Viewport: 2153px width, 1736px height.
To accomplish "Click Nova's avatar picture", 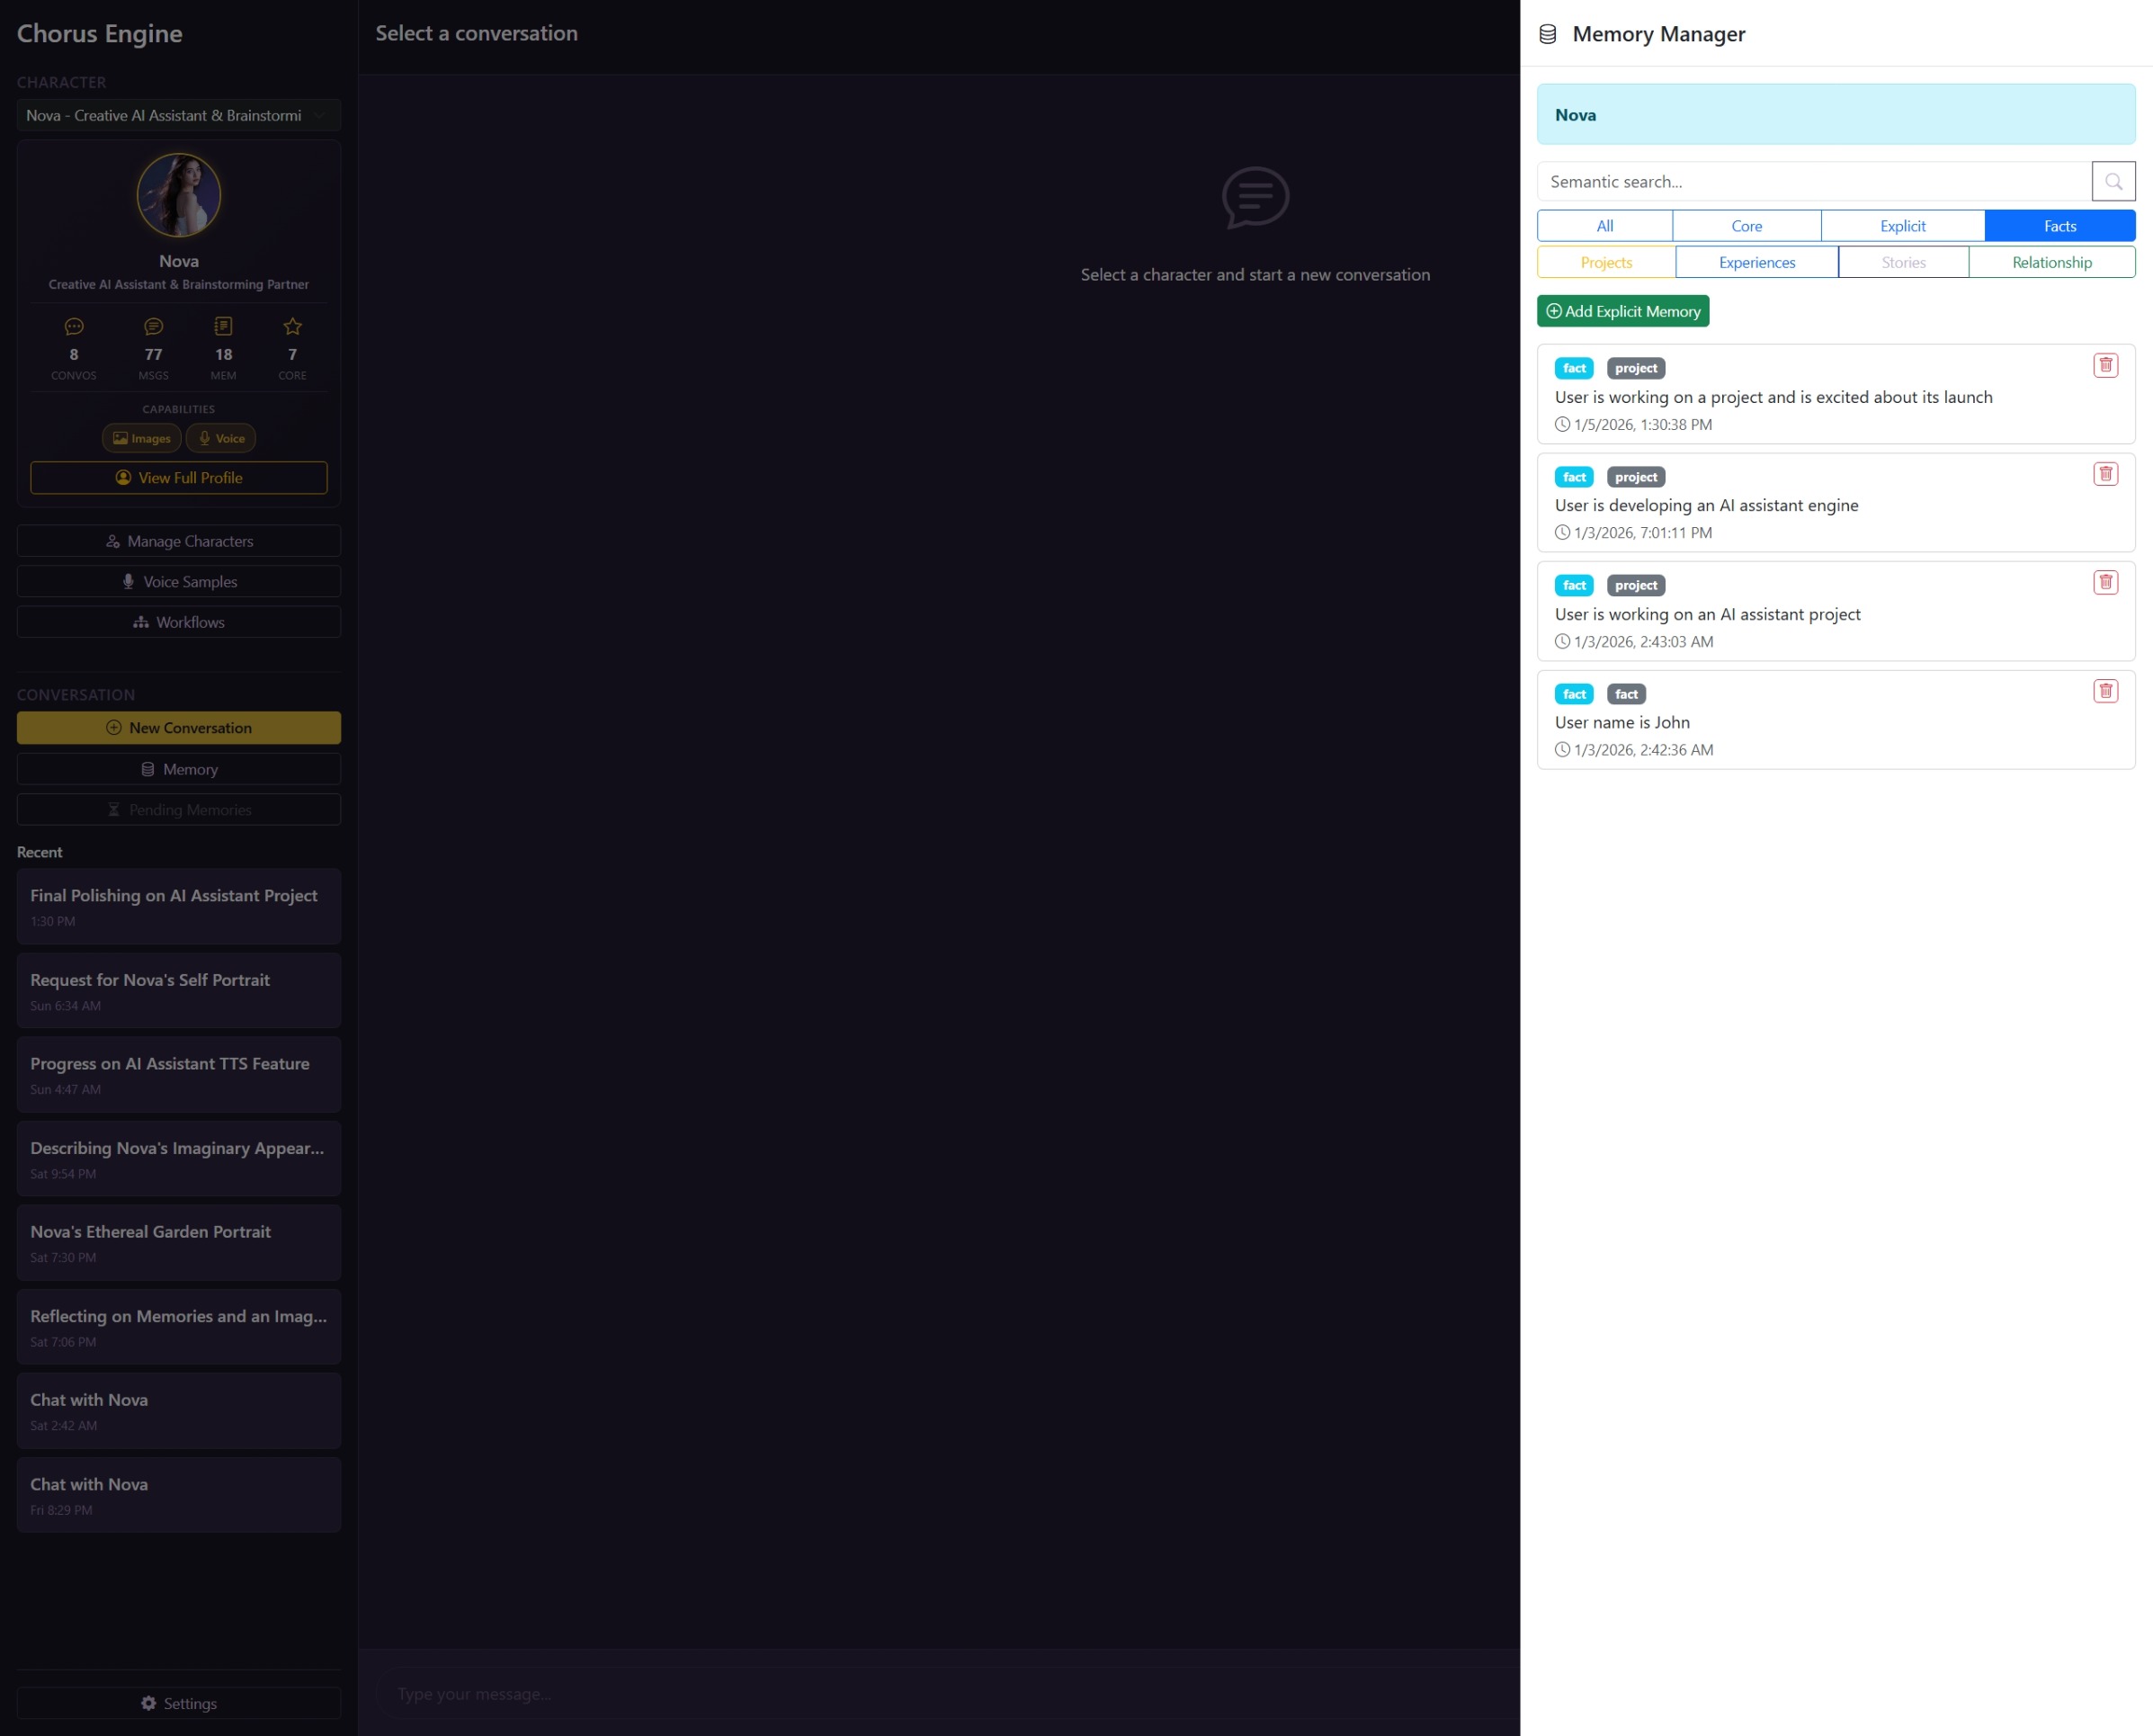I will [178, 194].
